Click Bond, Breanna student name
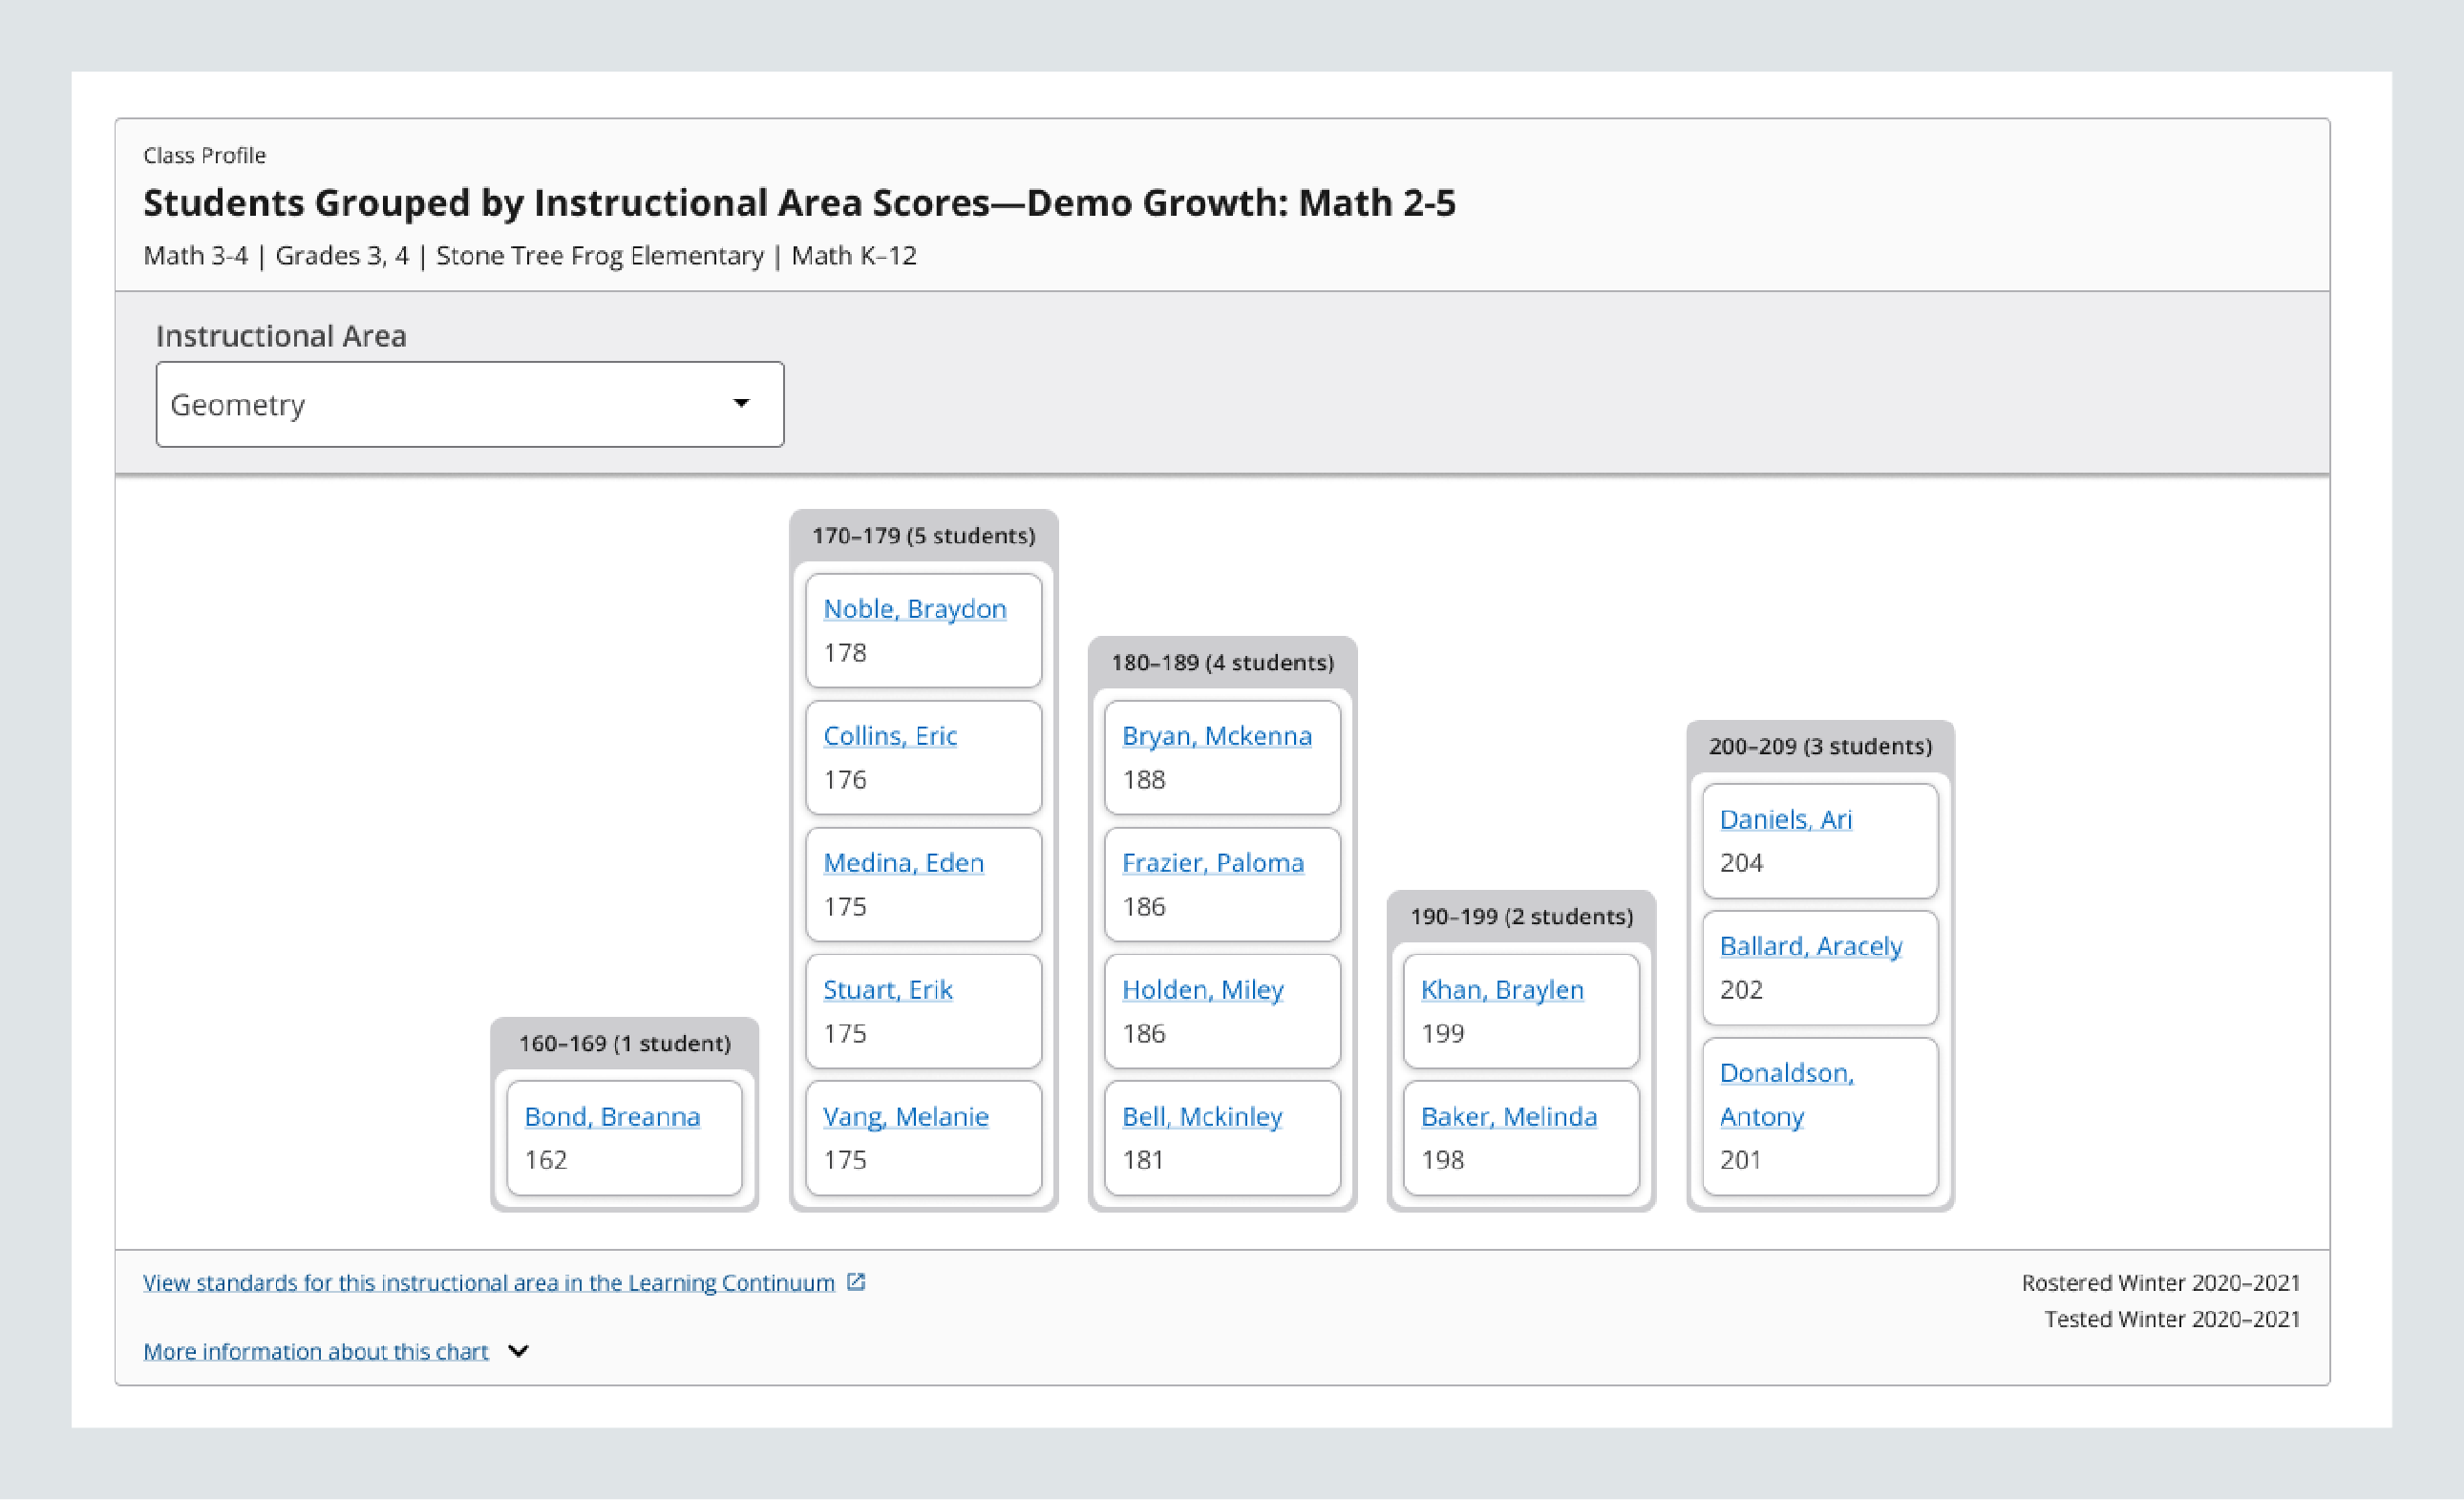 [x=612, y=1117]
